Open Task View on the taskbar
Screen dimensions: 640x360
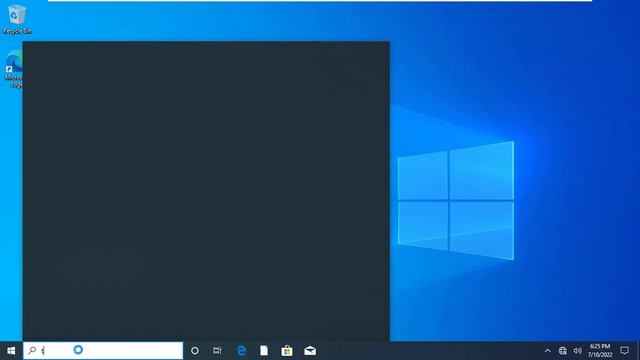tap(217, 351)
